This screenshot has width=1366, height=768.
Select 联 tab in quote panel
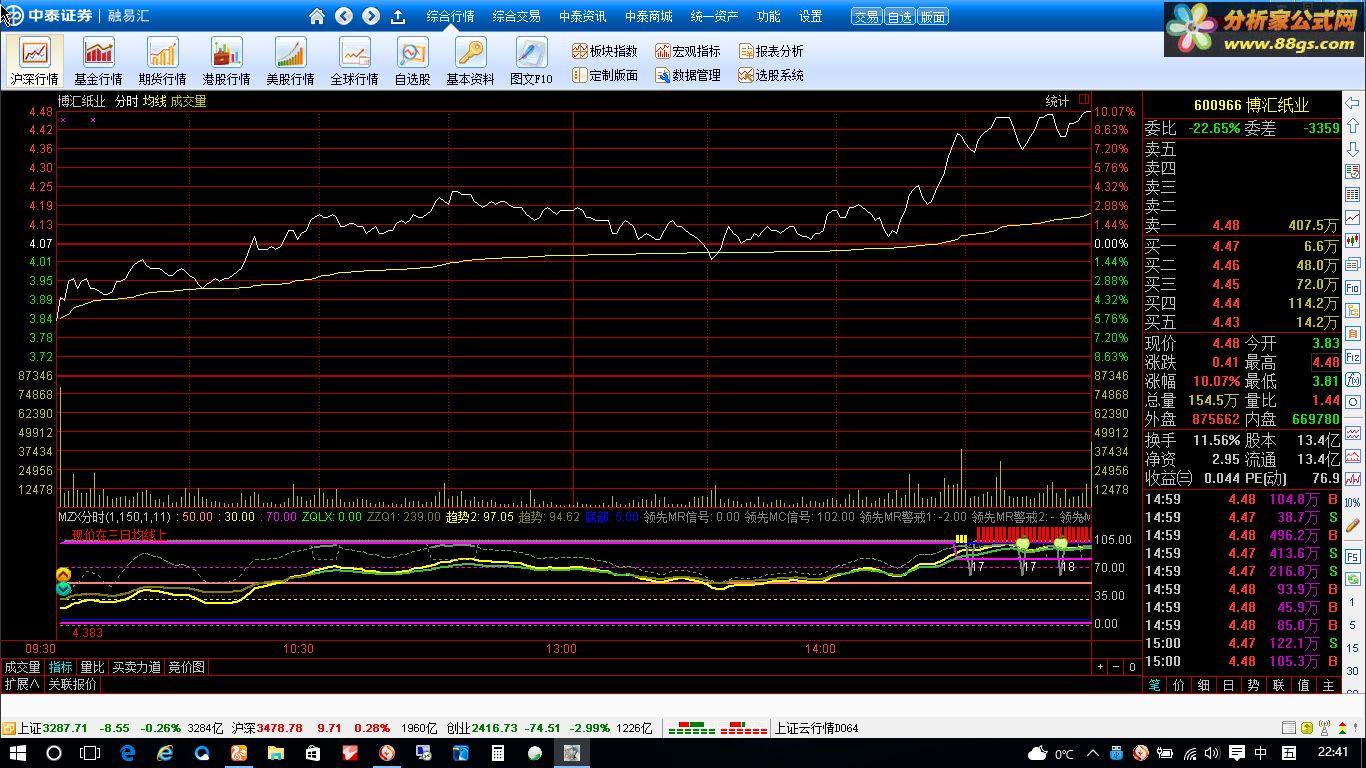(1278, 685)
